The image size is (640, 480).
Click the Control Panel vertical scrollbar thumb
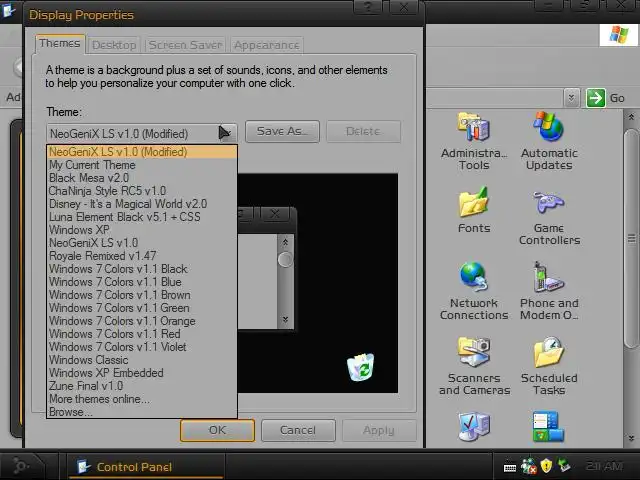point(631,238)
